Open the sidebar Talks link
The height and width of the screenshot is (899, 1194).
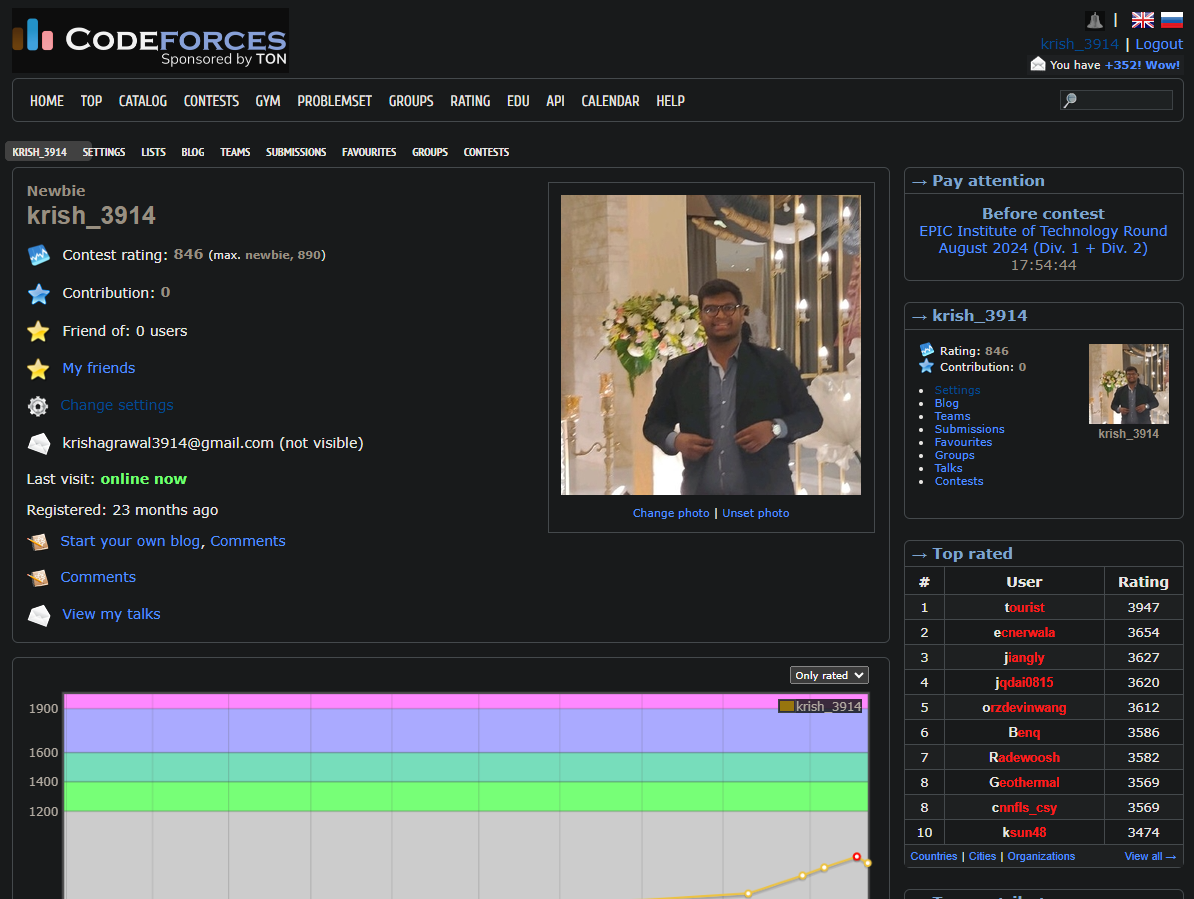click(948, 468)
